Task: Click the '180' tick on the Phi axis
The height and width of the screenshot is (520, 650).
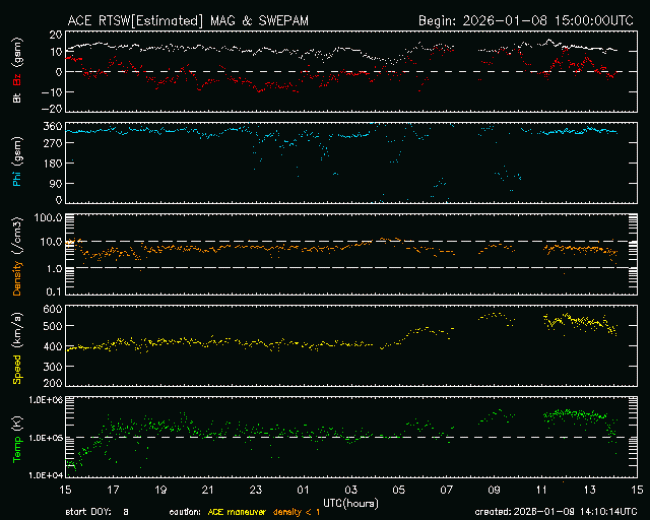Action: (53, 163)
